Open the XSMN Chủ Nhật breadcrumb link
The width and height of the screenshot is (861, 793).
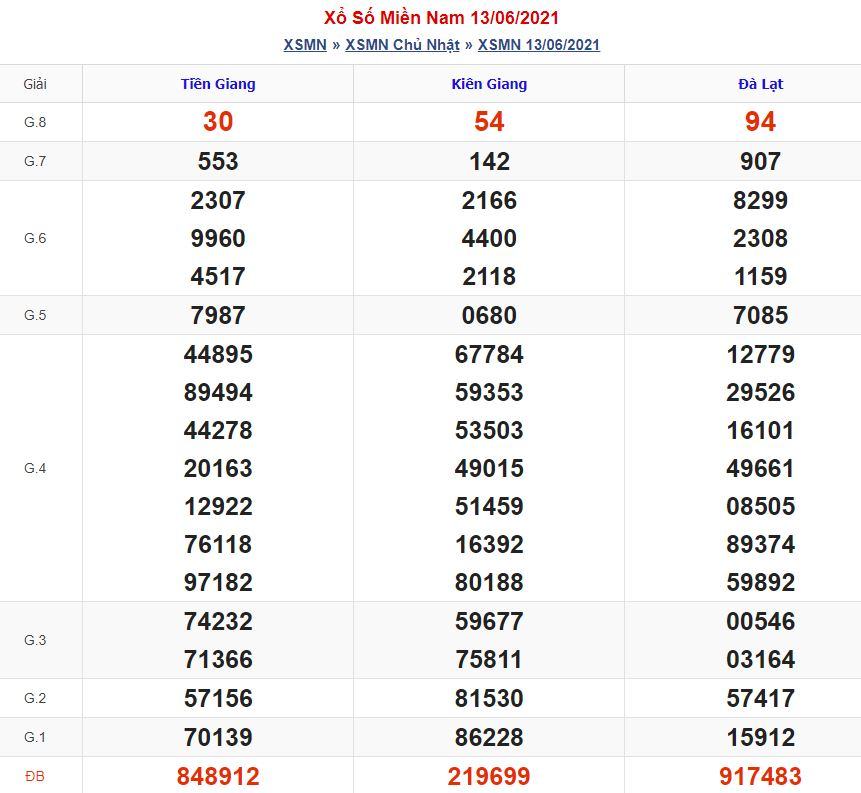tap(402, 44)
